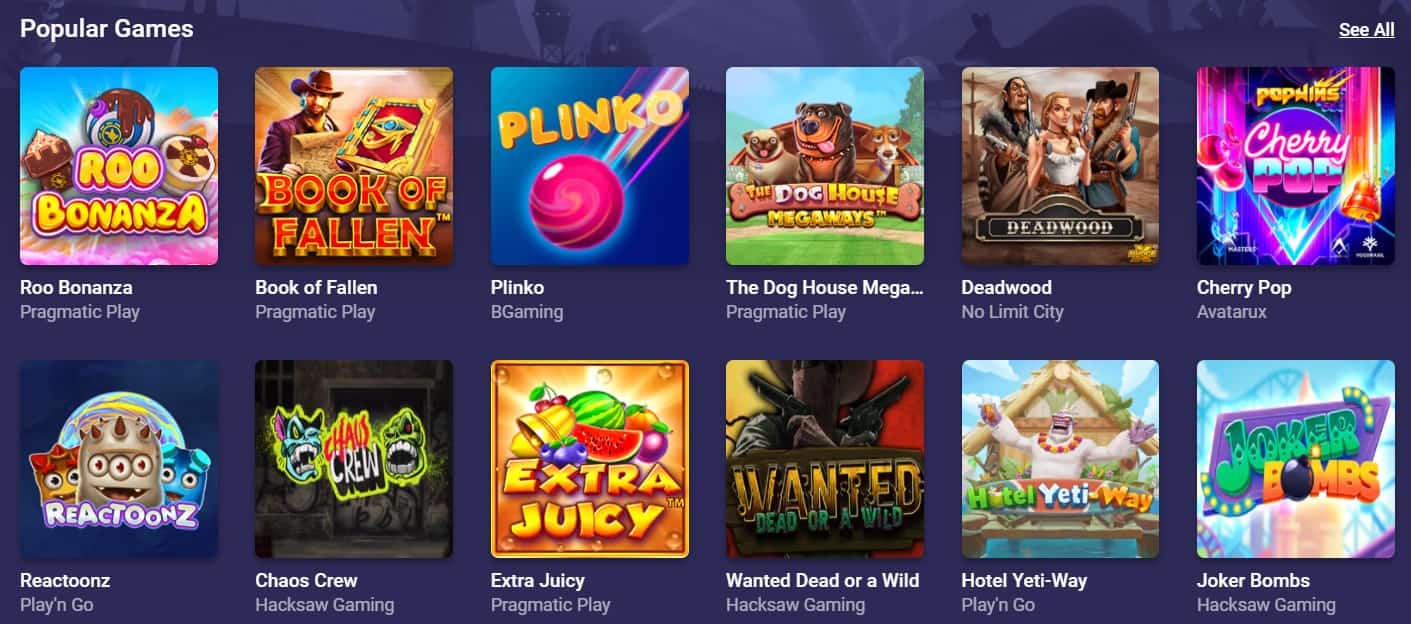Open the Cherry Pop title link
This screenshot has height=624, width=1411.
pos(1244,287)
